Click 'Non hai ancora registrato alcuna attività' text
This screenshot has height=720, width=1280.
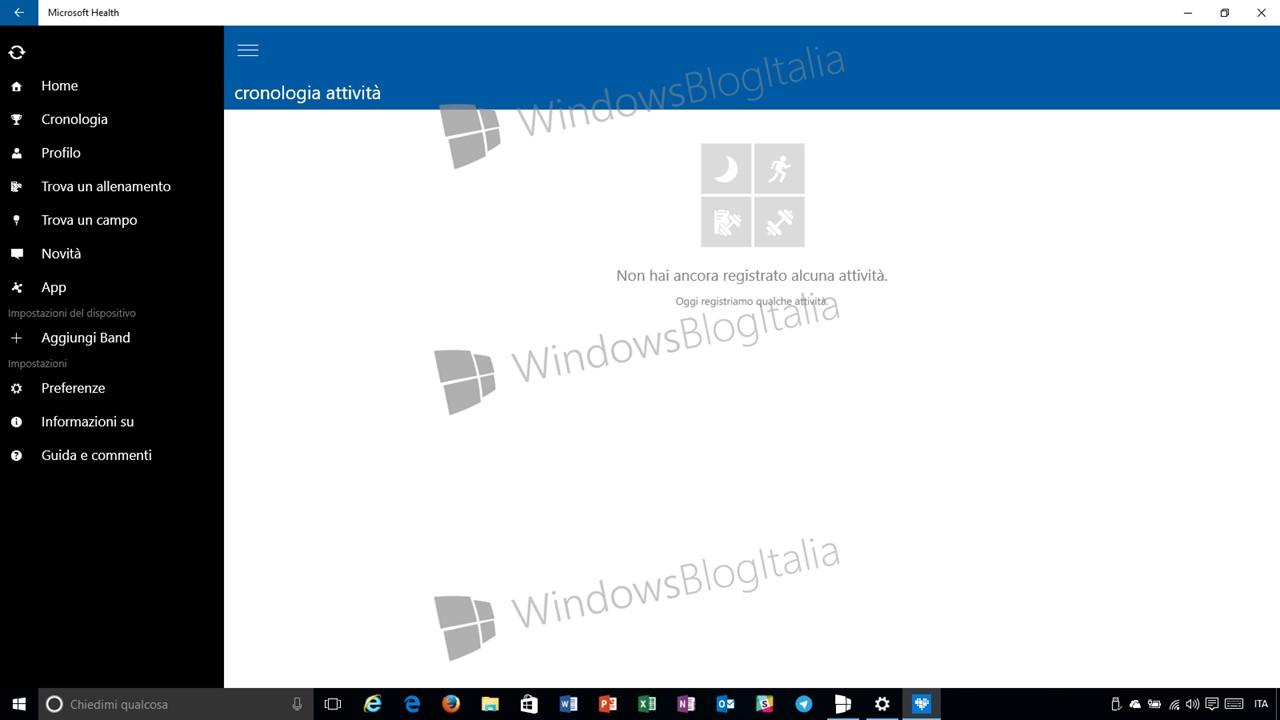[752, 275]
